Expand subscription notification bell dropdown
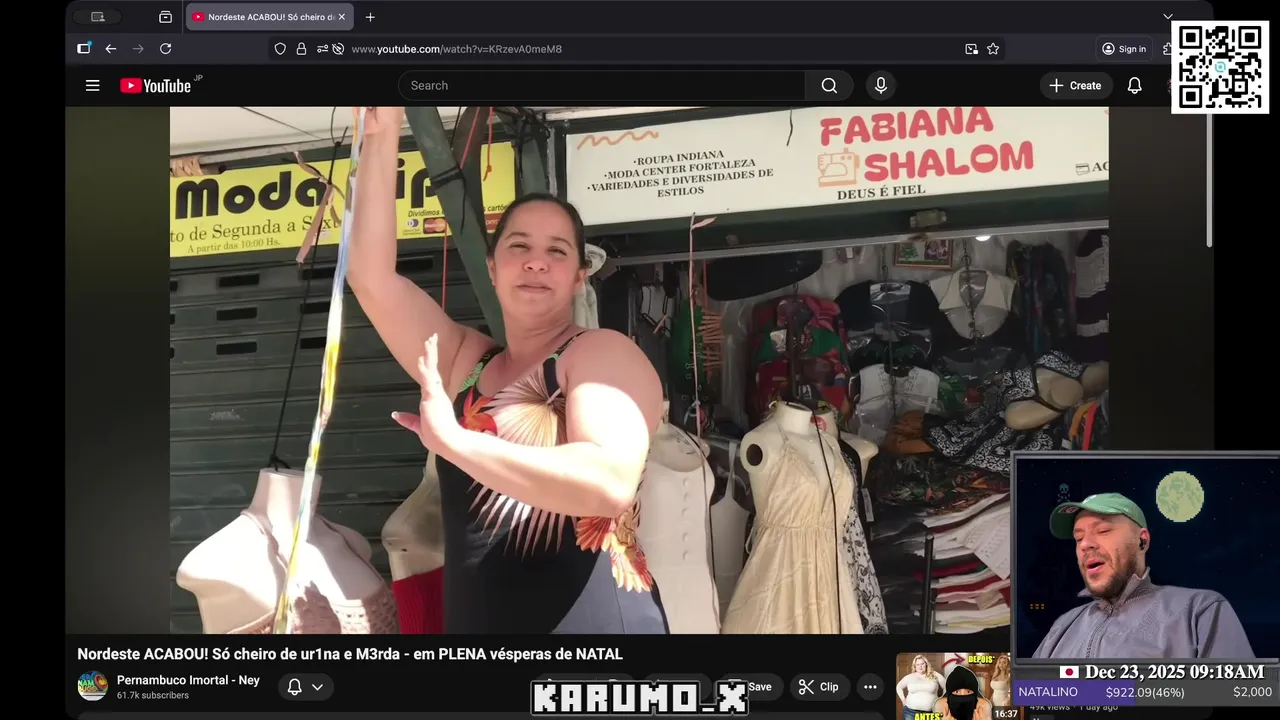This screenshot has height=720, width=1280. click(x=305, y=687)
